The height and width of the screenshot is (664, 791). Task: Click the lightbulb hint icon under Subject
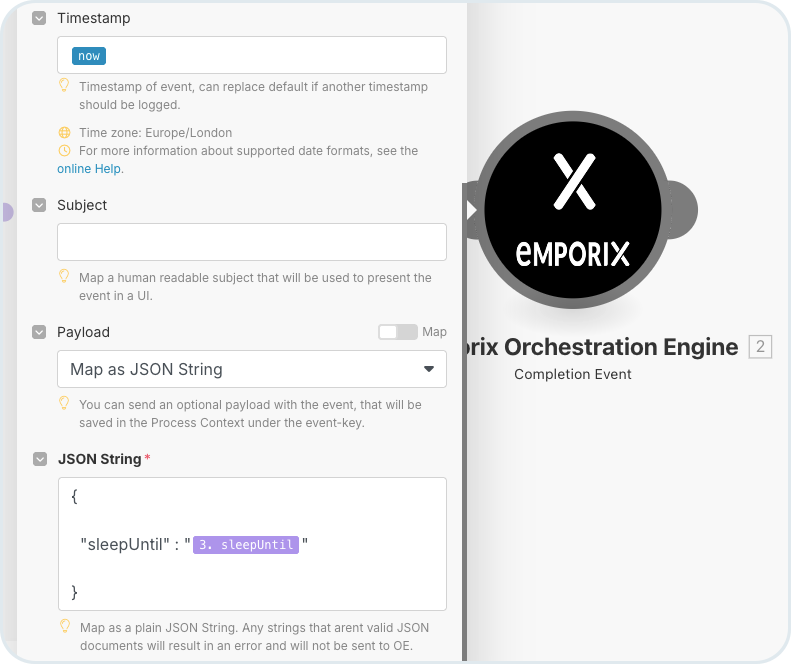pos(65,277)
